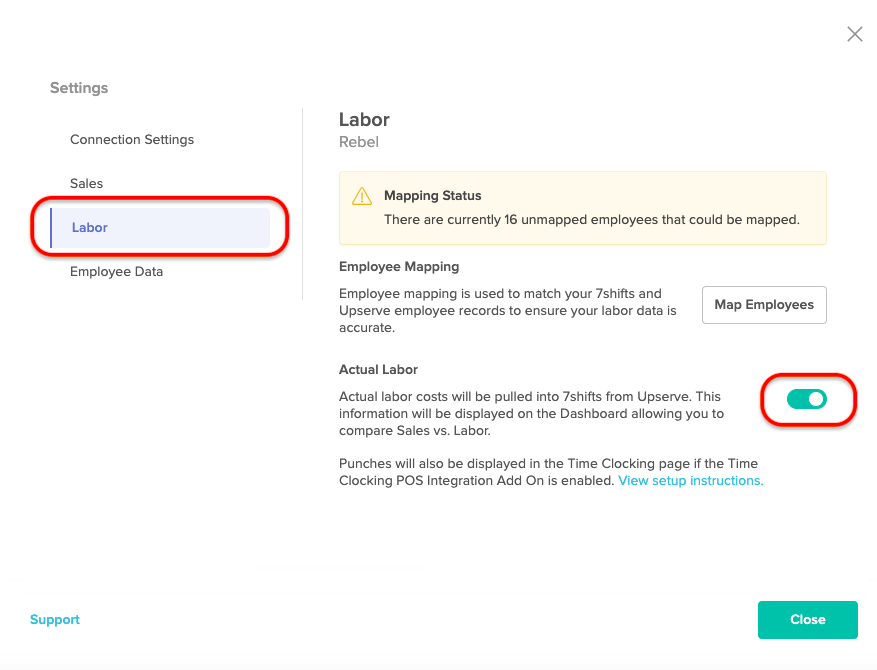The width and height of the screenshot is (877, 670).
Task: Click the green Close button
Action: pos(808,620)
